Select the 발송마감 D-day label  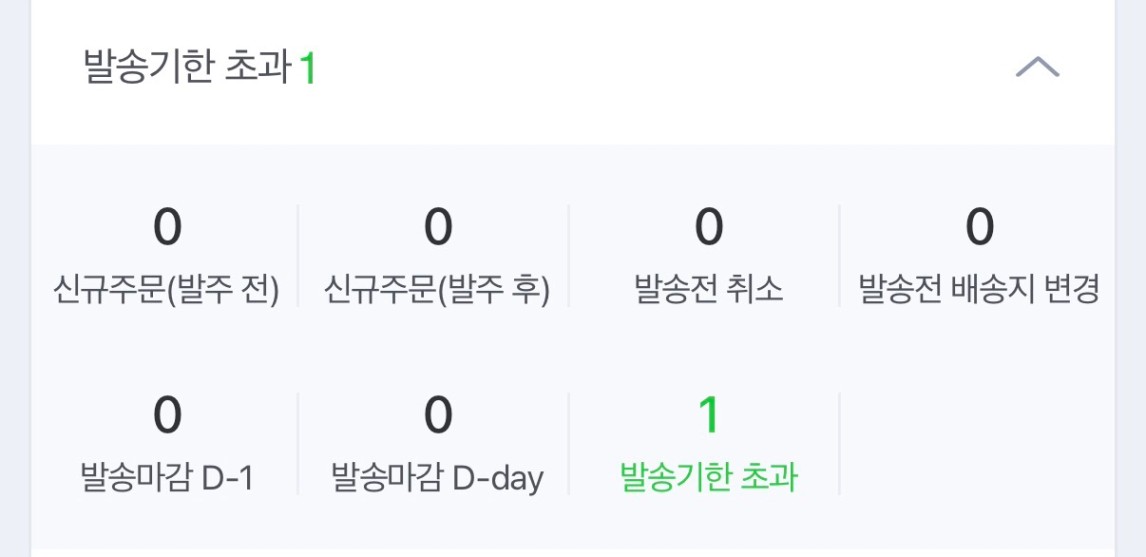tap(437, 478)
